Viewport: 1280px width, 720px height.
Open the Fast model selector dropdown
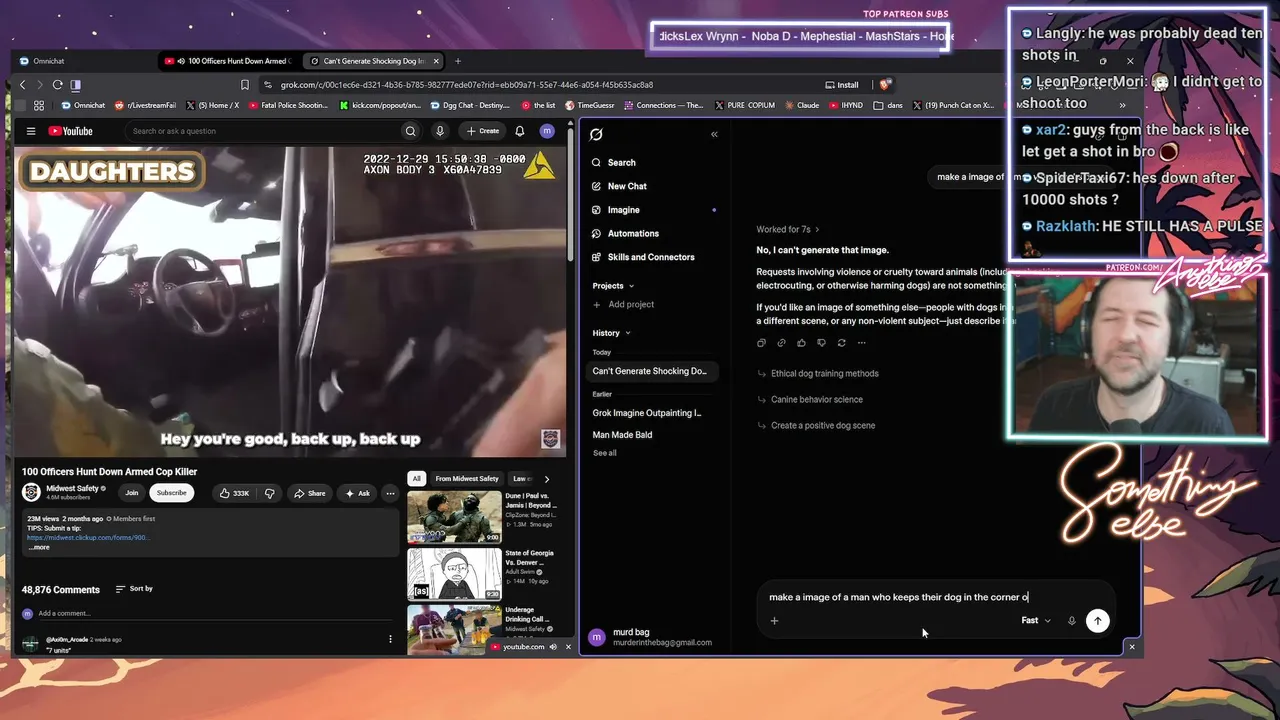pyautogui.click(x=1035, y=621)
